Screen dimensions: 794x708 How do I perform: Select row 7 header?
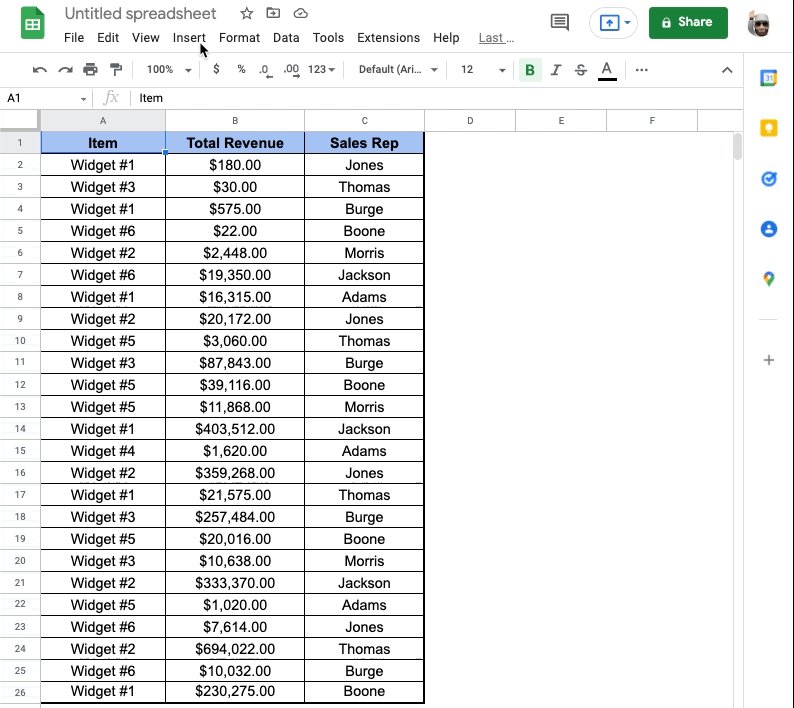coord(20,275)
